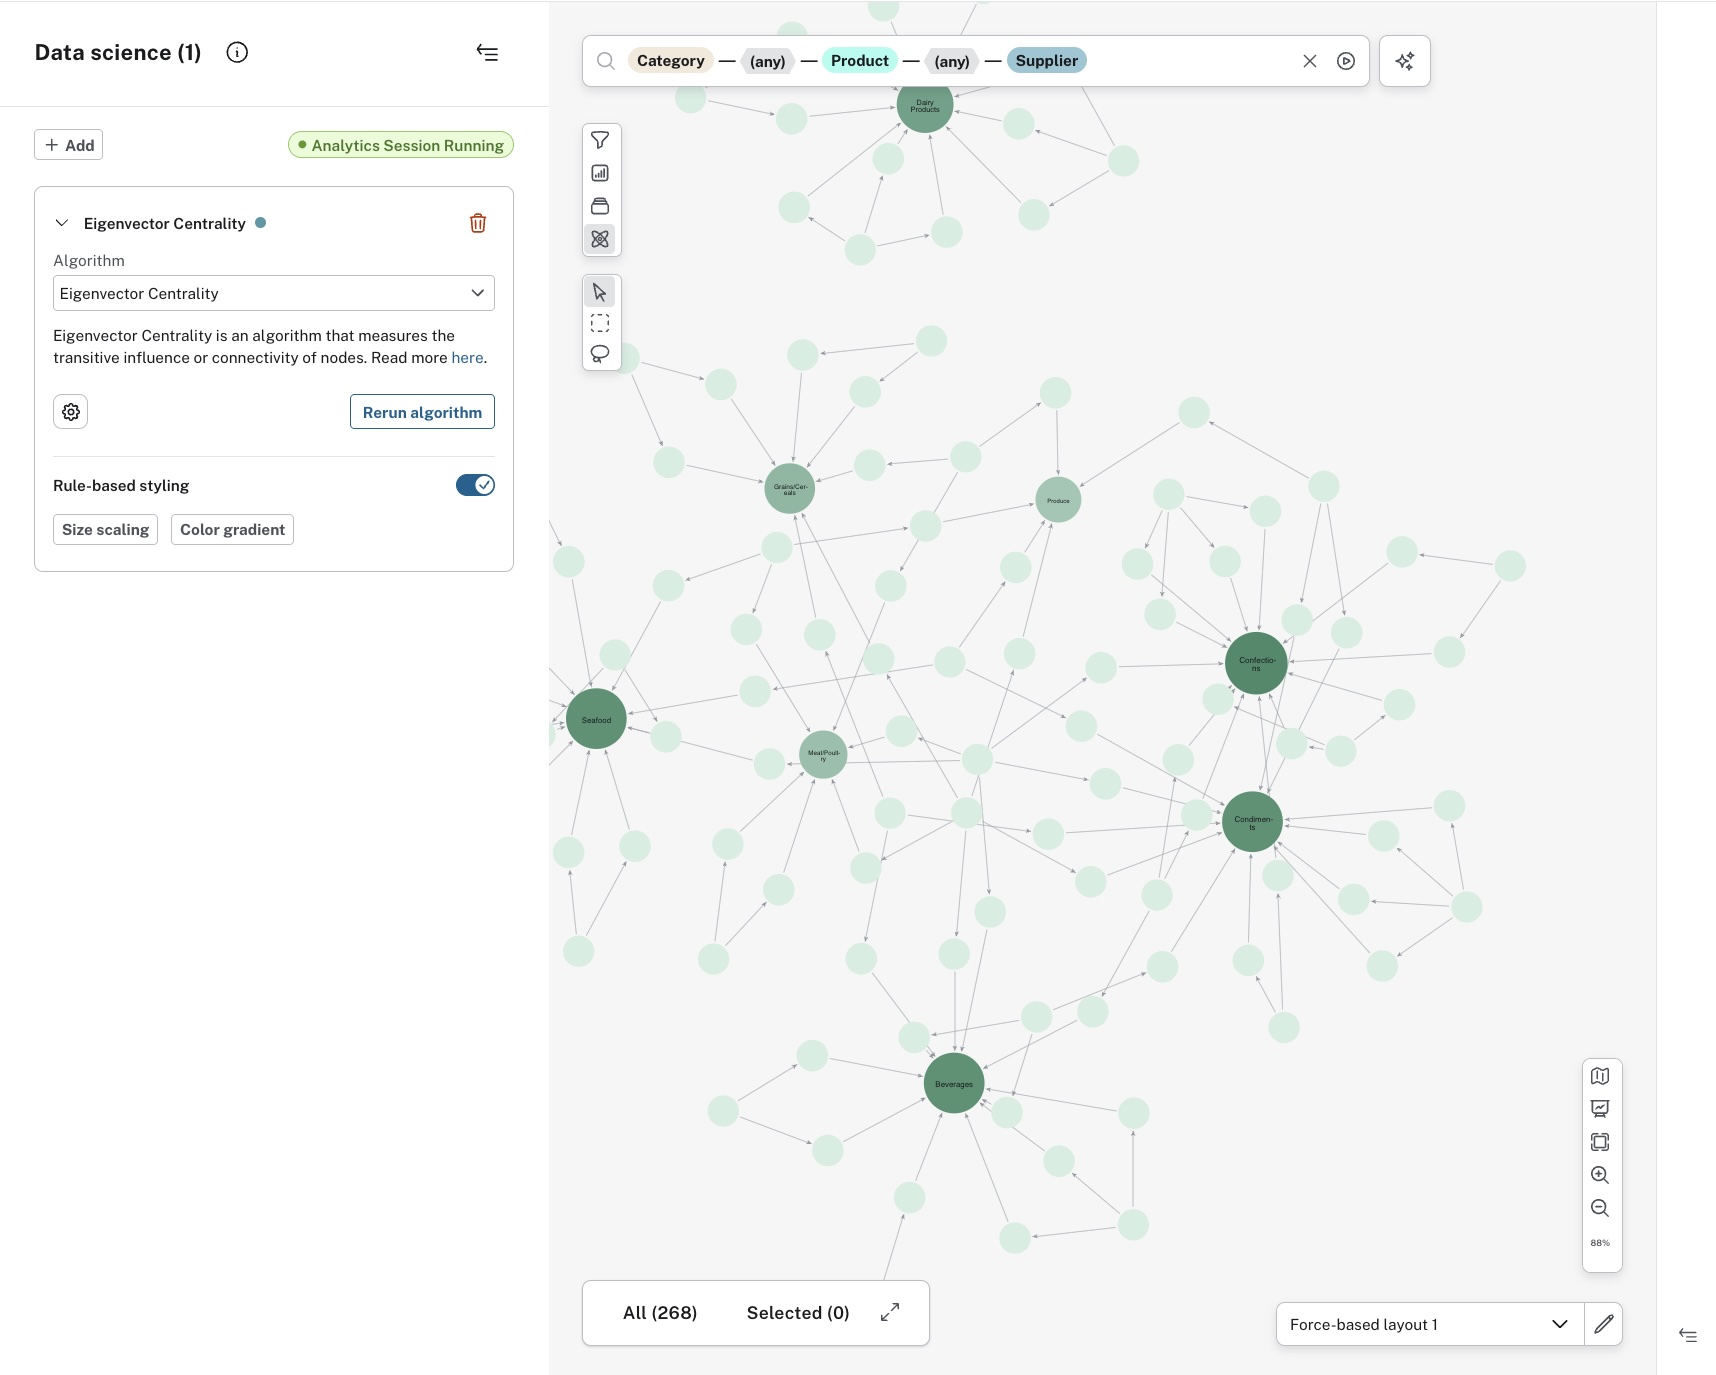Switch to the All (268) tab
The image size is (1716, 1375).
click(660, 1313)
